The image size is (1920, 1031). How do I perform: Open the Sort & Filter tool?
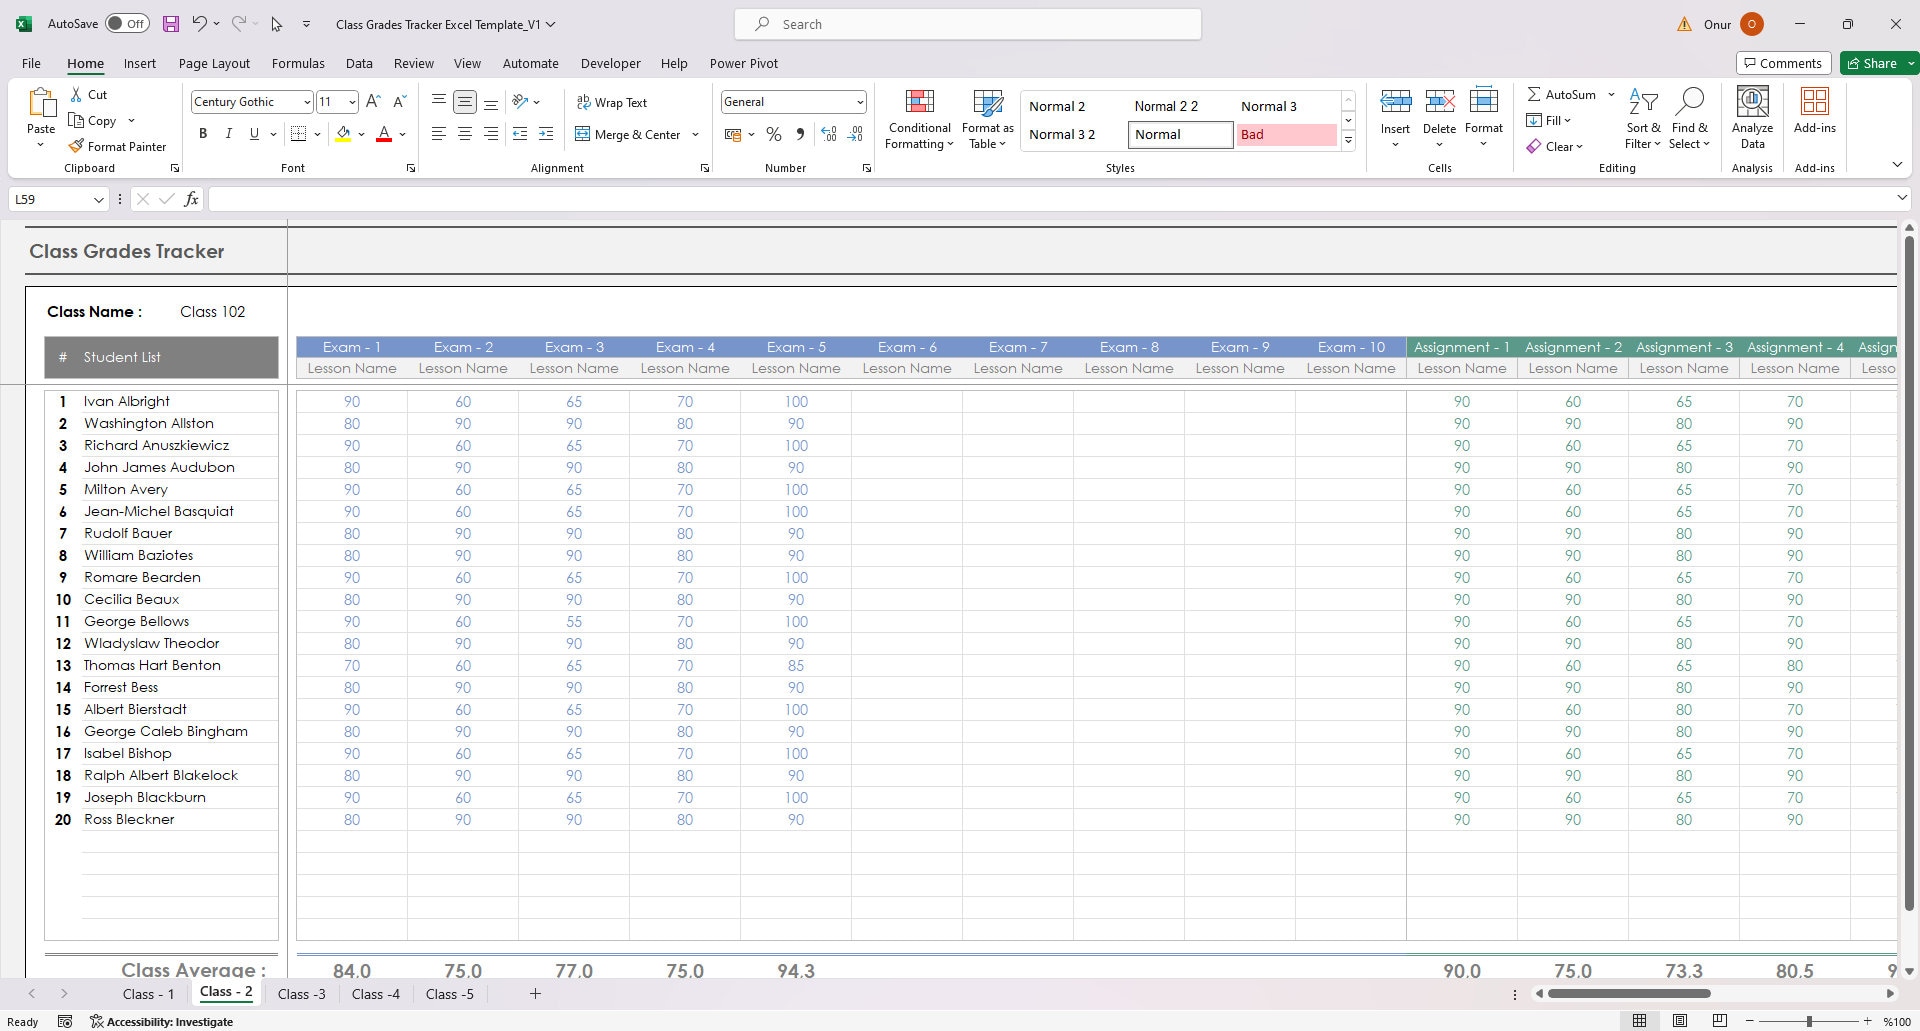(x=1643, y=118)
